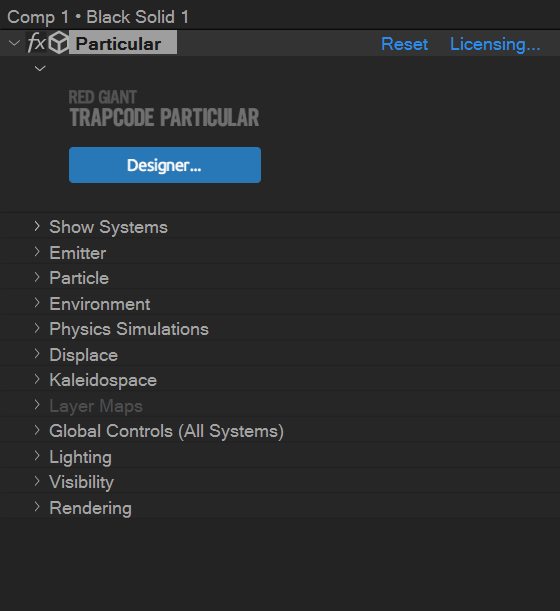This screenshot has width=560, height=611.
Task: Select the Global Controls (All Systems) label
Action: [x=166, y=431]
